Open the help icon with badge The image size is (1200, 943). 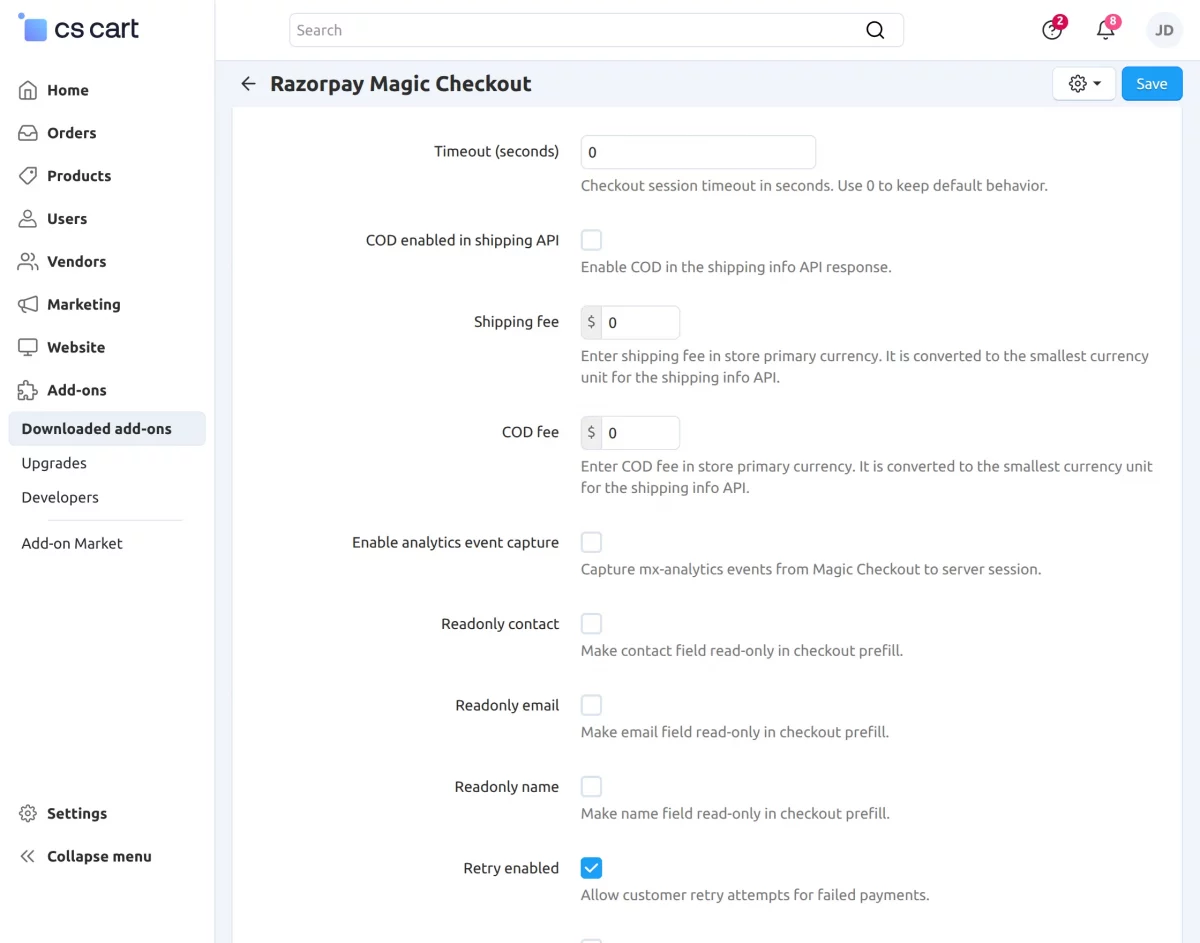coord(1052,30)
